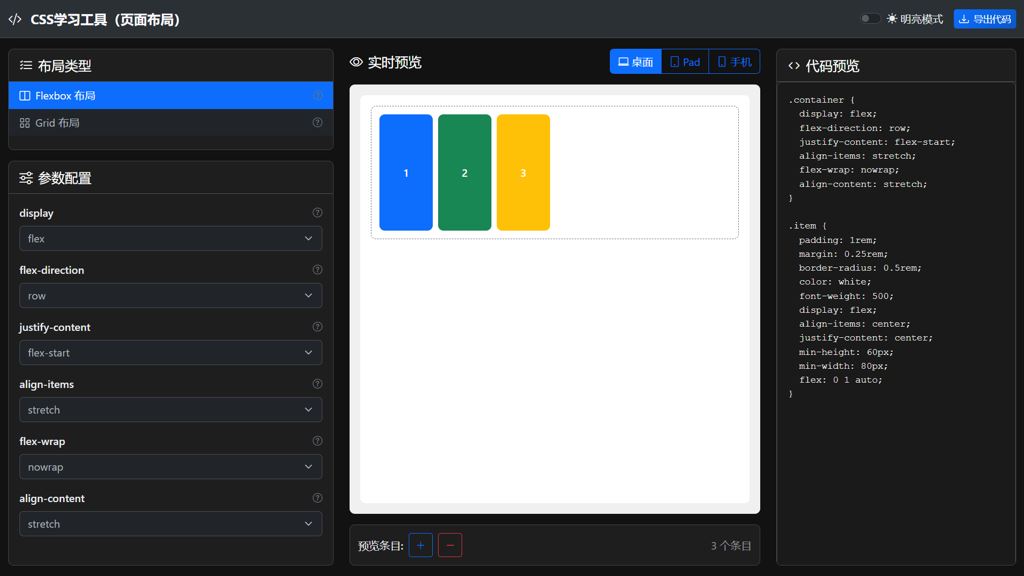The height and width of the screenshot is (576, 1024).
Task: Click the question mark icon on Flexbox 布局
Action: click(318, 96)
